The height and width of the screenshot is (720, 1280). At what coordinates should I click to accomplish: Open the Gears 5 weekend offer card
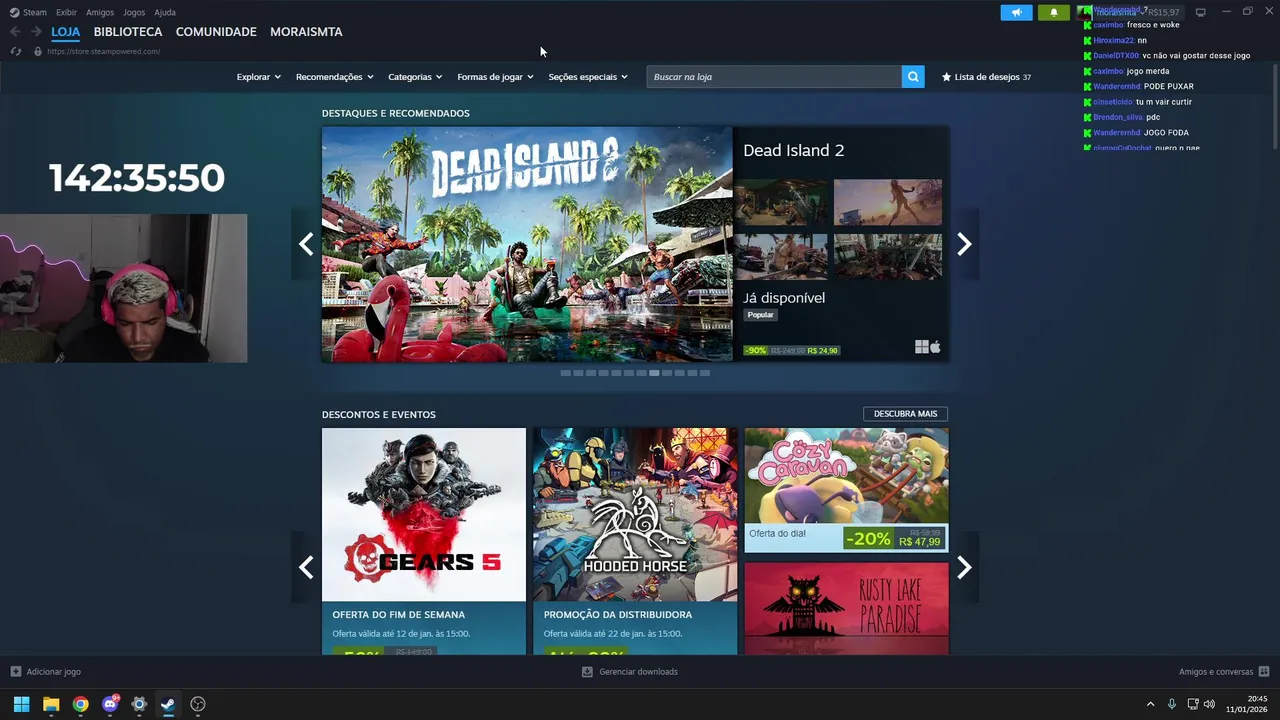tap(424, 541)
